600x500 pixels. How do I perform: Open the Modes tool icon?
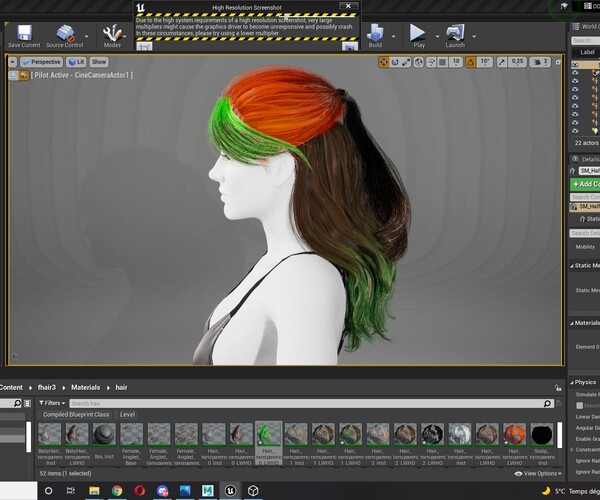pyautogui.click(x=112, y=33)
